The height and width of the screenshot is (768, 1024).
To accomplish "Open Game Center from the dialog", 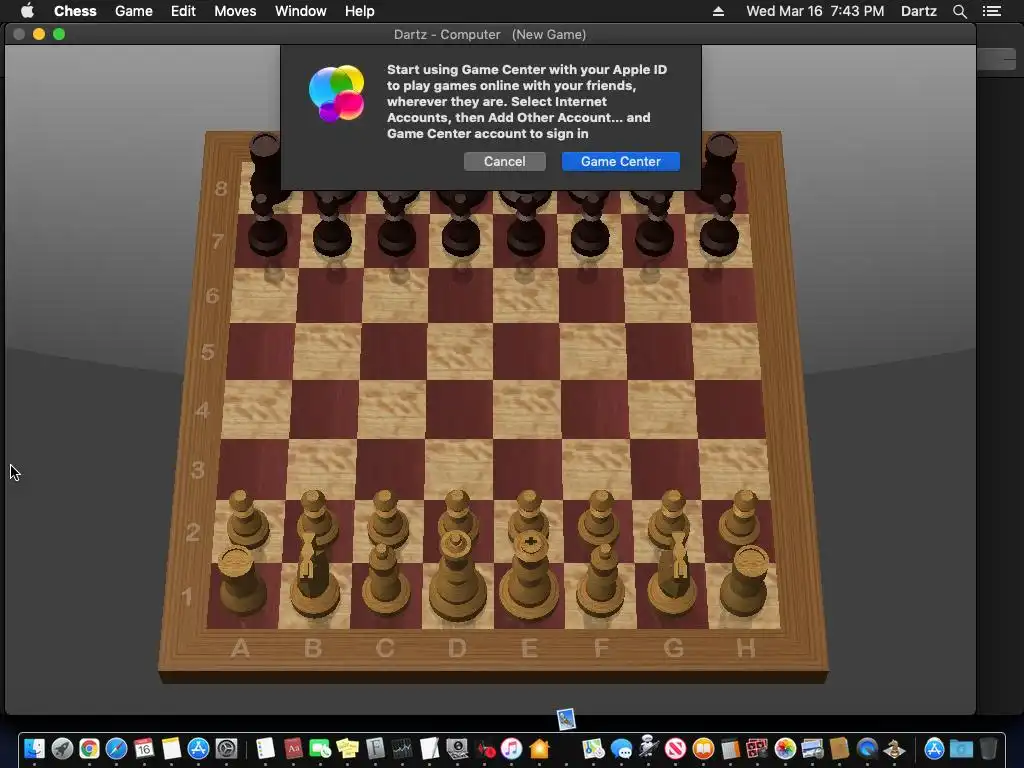I will (x=620, y=161).
